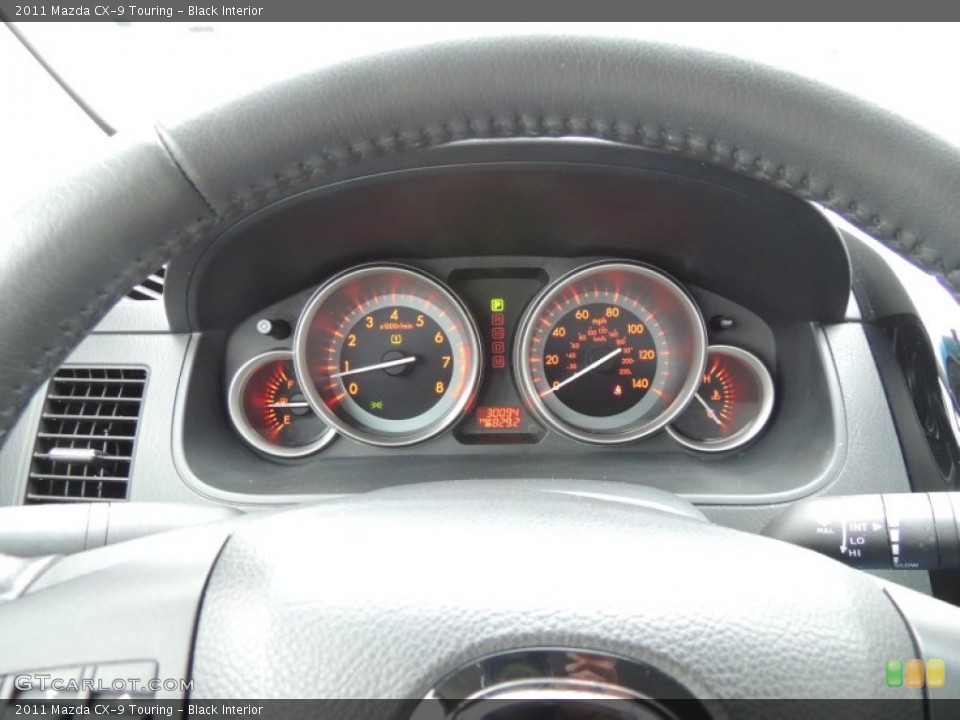Click the trip meter reading '829.2'

click(504, 422)
